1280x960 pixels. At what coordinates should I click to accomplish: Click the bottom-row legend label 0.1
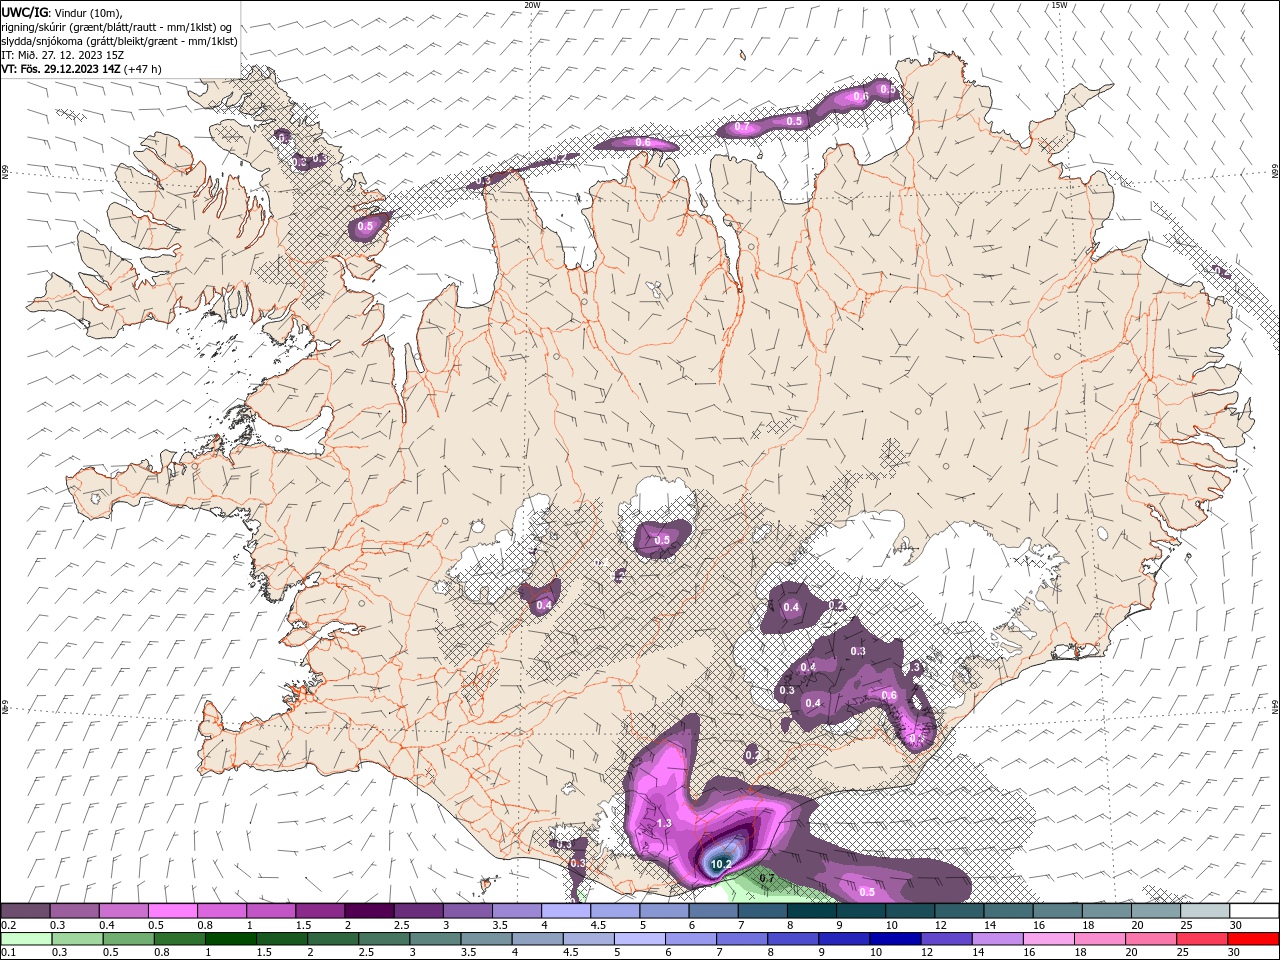8,953
